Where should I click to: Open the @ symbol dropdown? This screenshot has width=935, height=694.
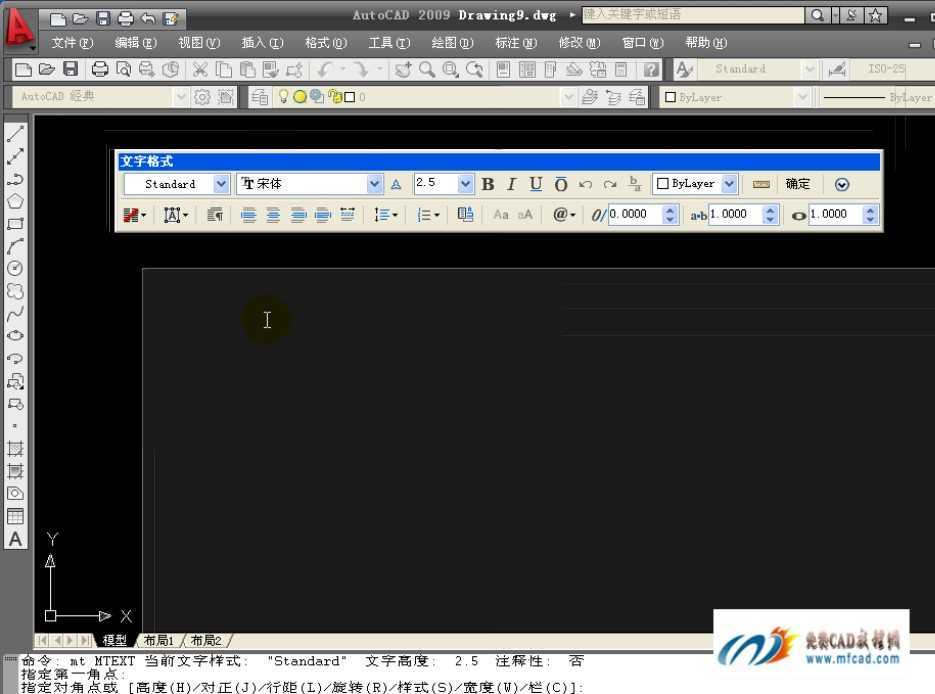[564, 215]
